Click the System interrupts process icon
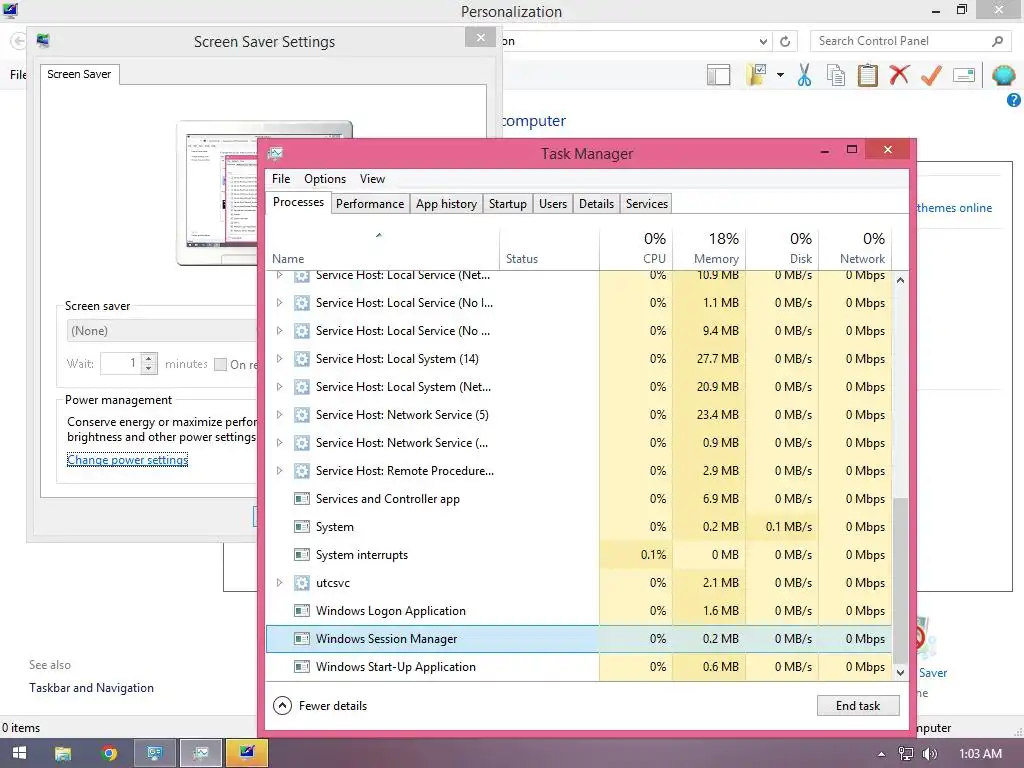Viewport: 1024px width, 768px height. tap(302, 555)
